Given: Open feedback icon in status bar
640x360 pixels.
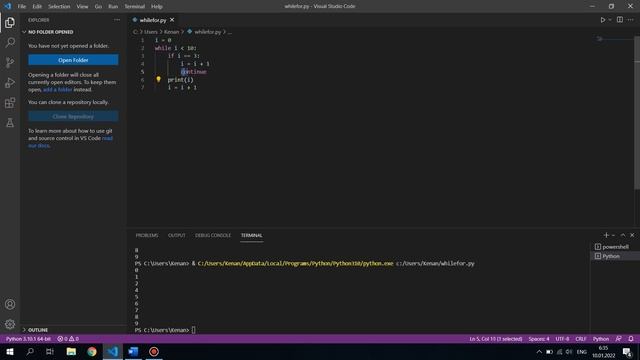Looking at the screenshot, I should (619, 339).
